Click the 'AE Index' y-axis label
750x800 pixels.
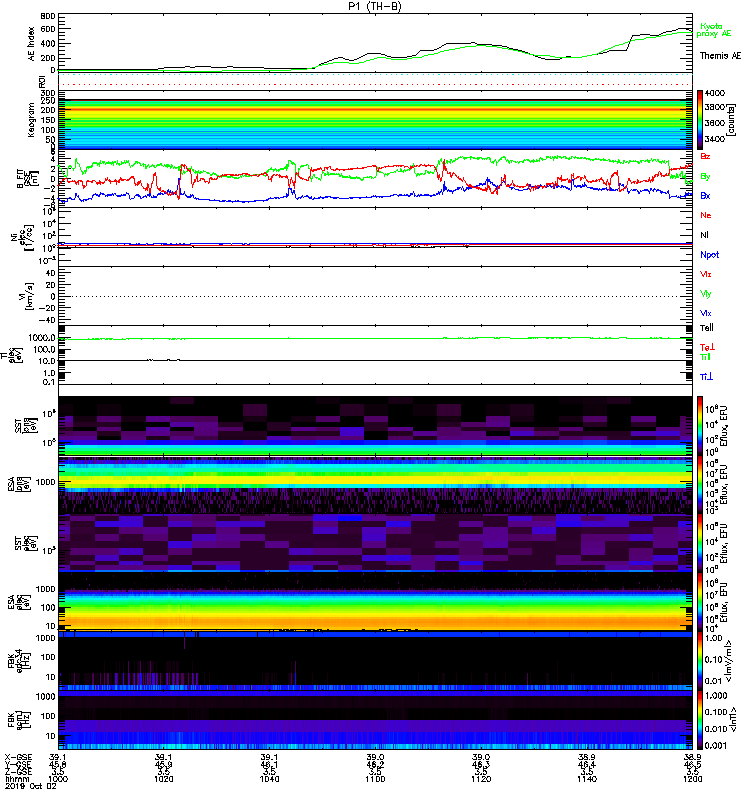(x=31, y=44)
